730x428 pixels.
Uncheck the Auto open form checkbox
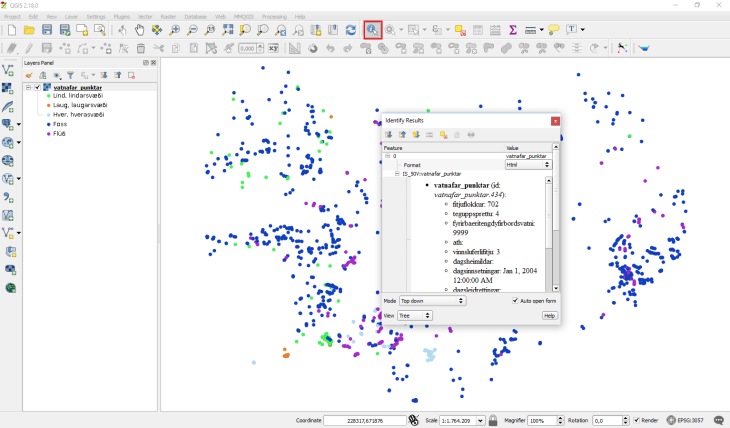[x=515, y=300]
